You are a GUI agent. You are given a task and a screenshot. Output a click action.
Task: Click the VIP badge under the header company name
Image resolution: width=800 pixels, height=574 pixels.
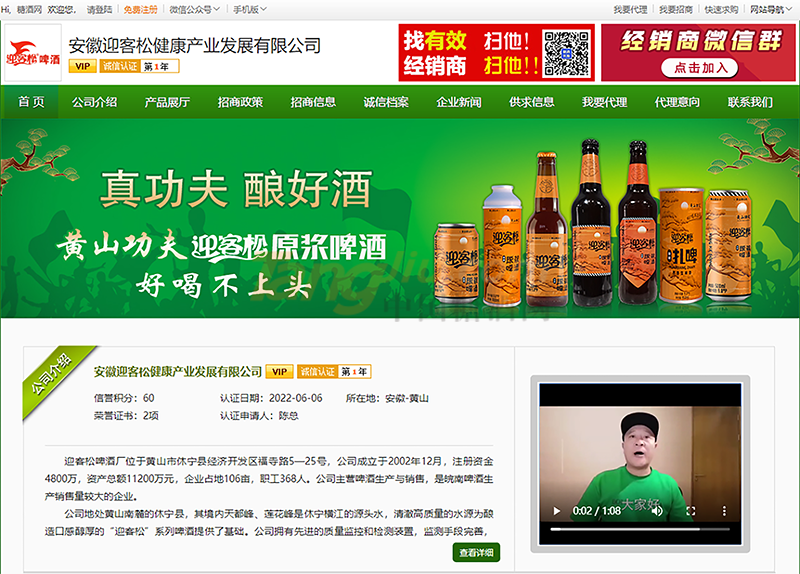83,67
